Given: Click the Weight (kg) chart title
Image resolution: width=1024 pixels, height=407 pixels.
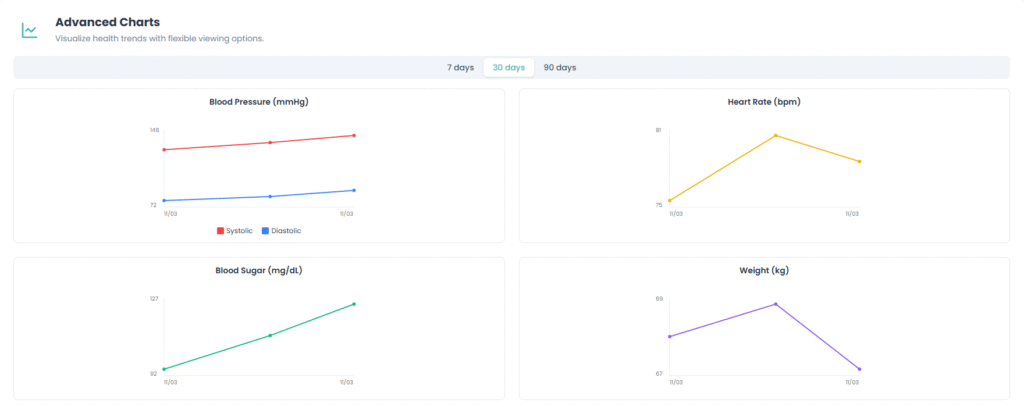Looking at the screenshot, I should point(764,270).
